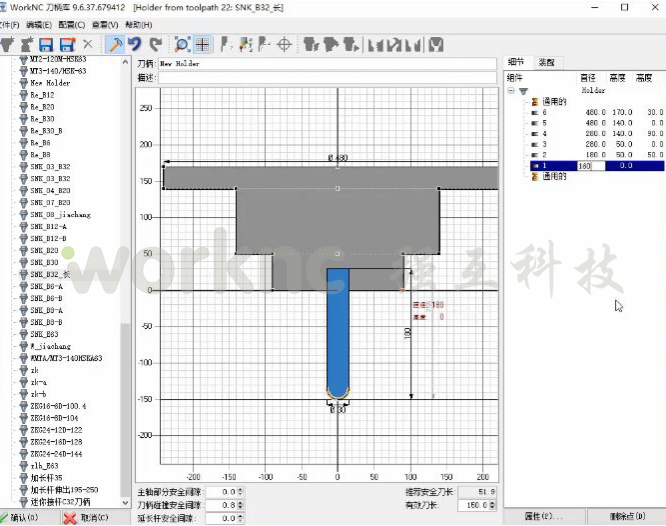Click the crosshair target toolbar icon
This screenshot has width=666, height=526.
[283, 44]
